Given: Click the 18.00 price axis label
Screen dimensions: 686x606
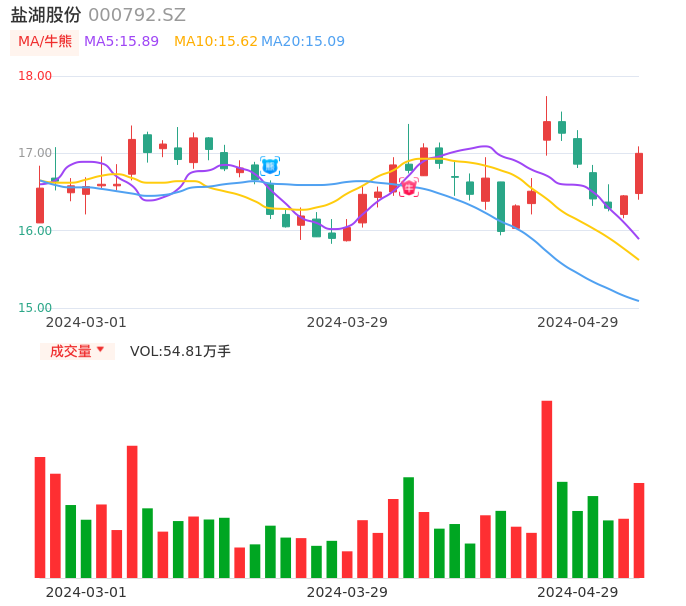Looking at the screenshot, I should coord(35,76).
